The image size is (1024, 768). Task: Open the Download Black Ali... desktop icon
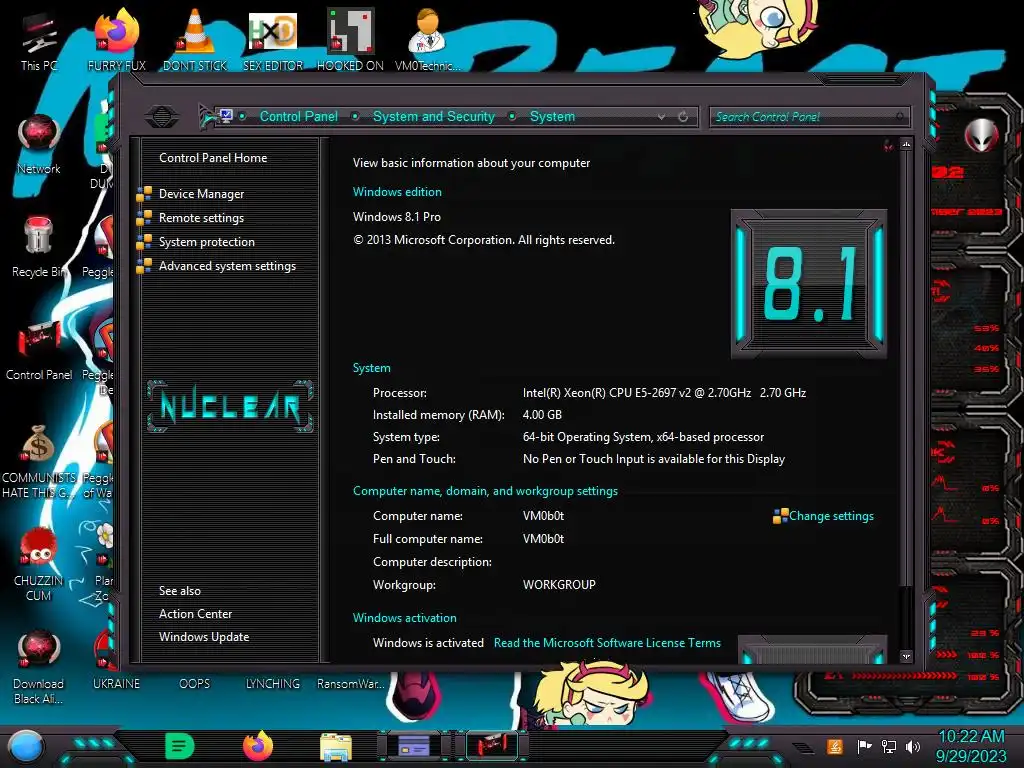pyautogui.click(x=39, y=667)
